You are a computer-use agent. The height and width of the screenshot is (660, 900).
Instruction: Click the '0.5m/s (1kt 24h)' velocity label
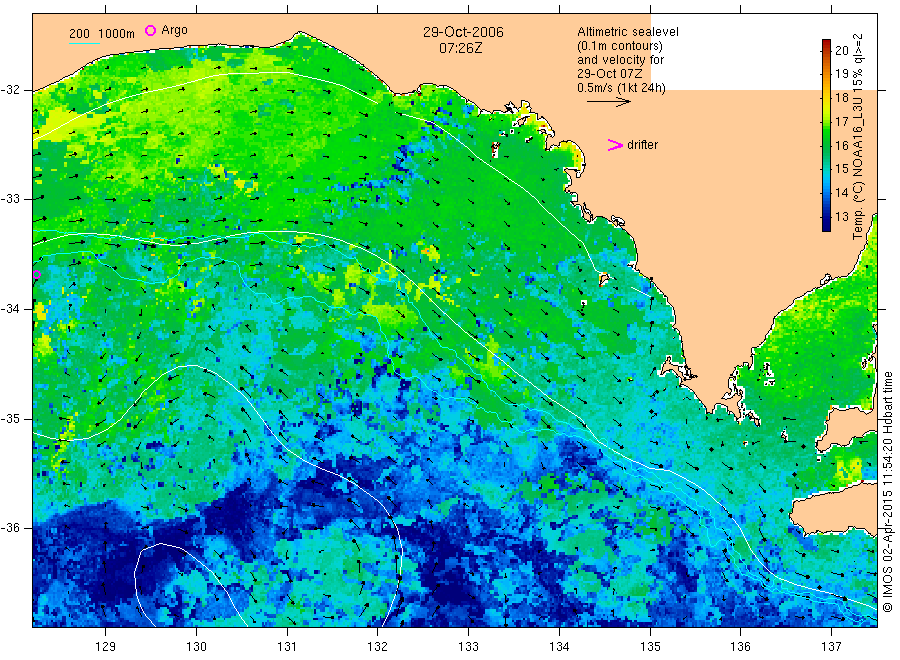[622, 88]
